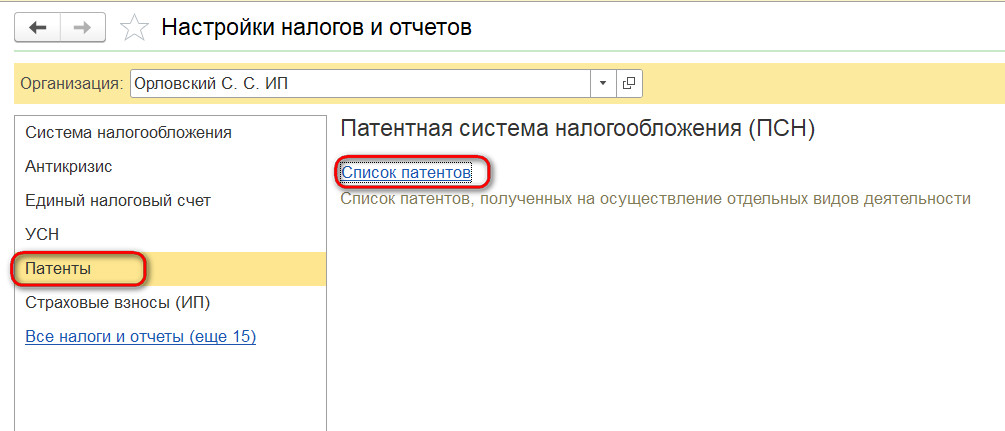
Task: Open Единый налоговый счет section
Action: (170, 201)
